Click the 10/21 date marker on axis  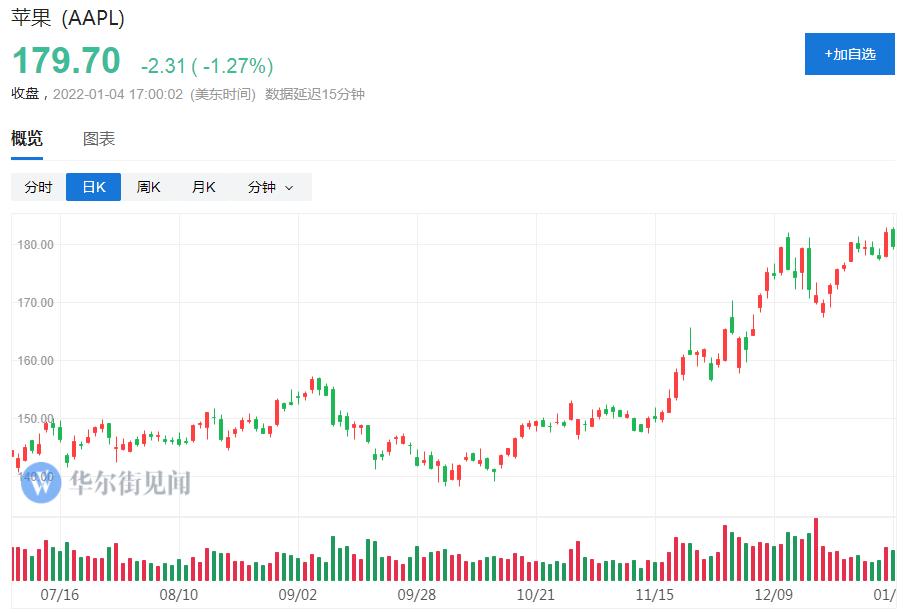pyautogui.click(x=536, y=595)
